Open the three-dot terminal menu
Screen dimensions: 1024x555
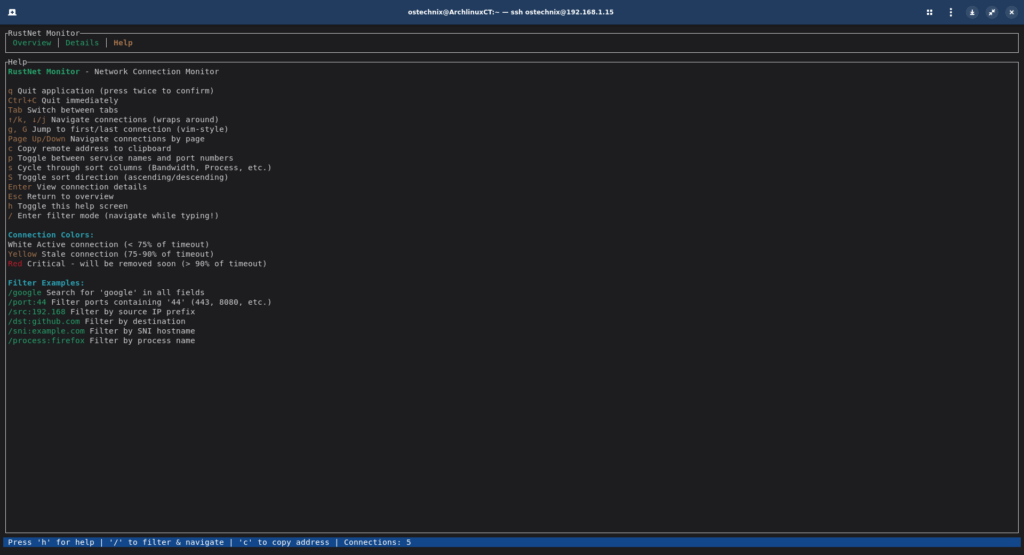pos(951,12)
